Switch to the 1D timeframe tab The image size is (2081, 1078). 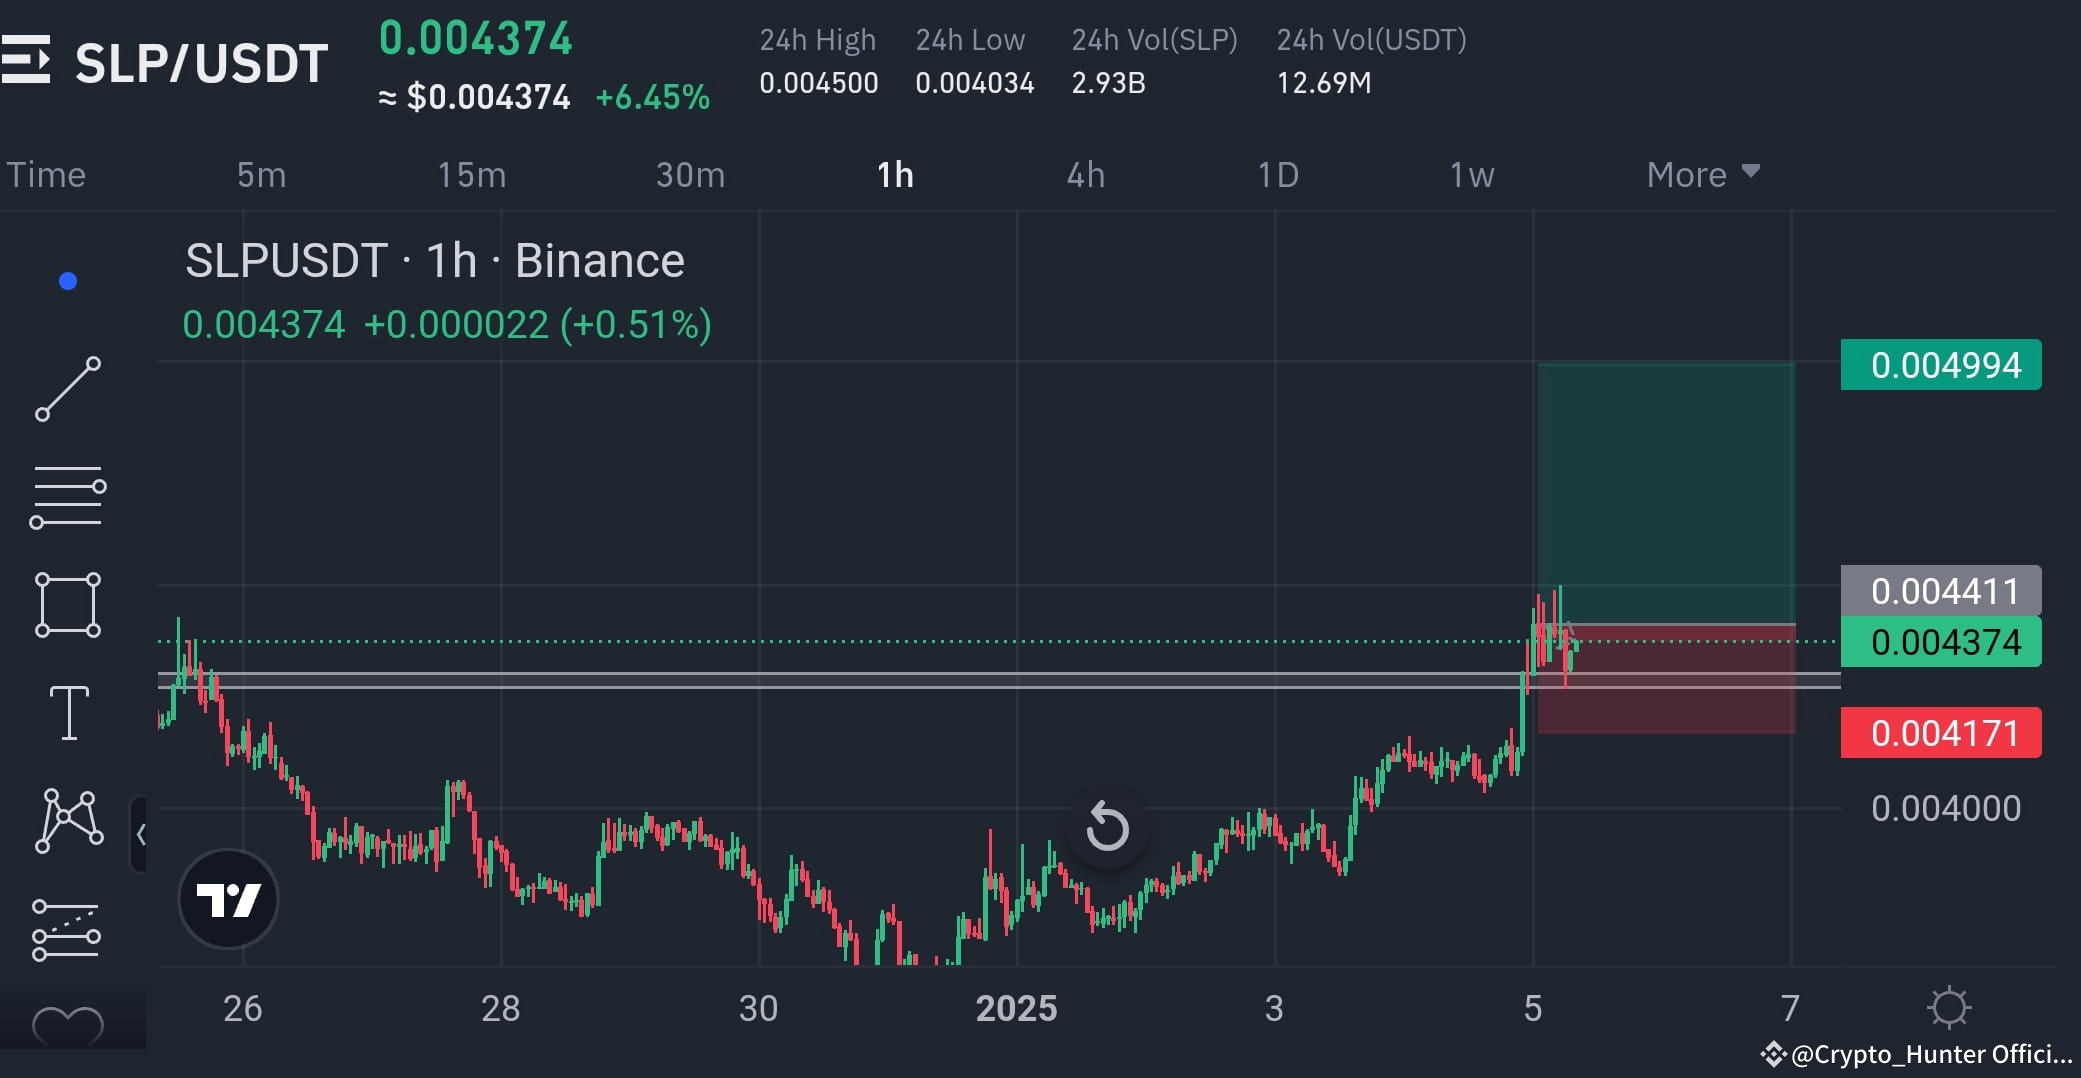pyautogui.click(x=1279, y=174)
